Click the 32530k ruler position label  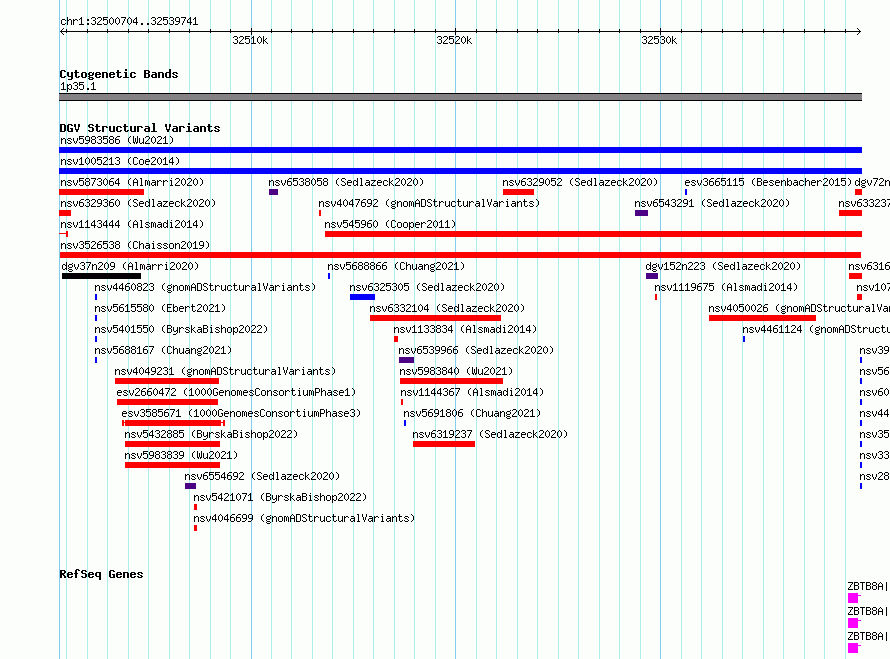pos(659,40)
